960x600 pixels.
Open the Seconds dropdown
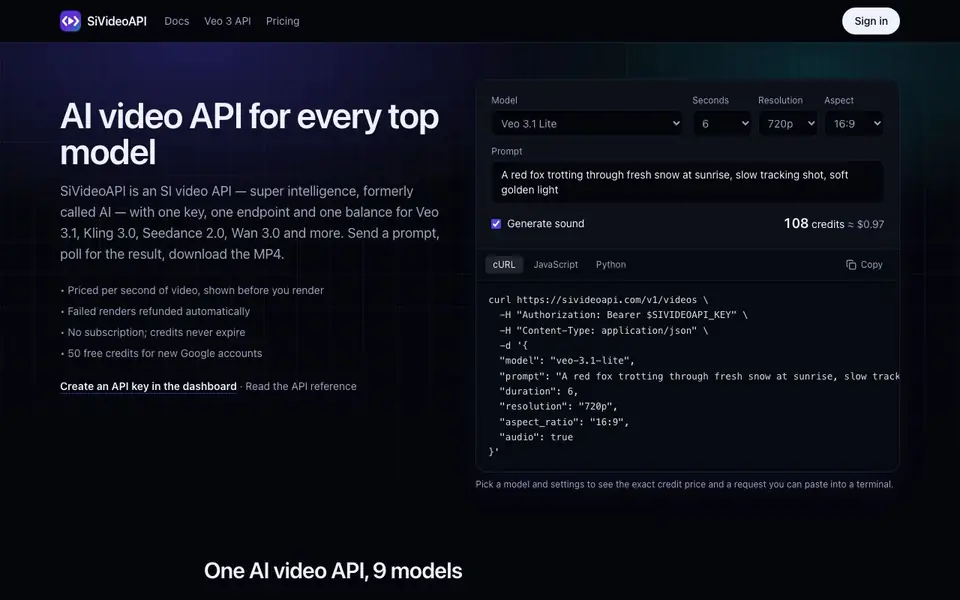[x=722, y=124]
